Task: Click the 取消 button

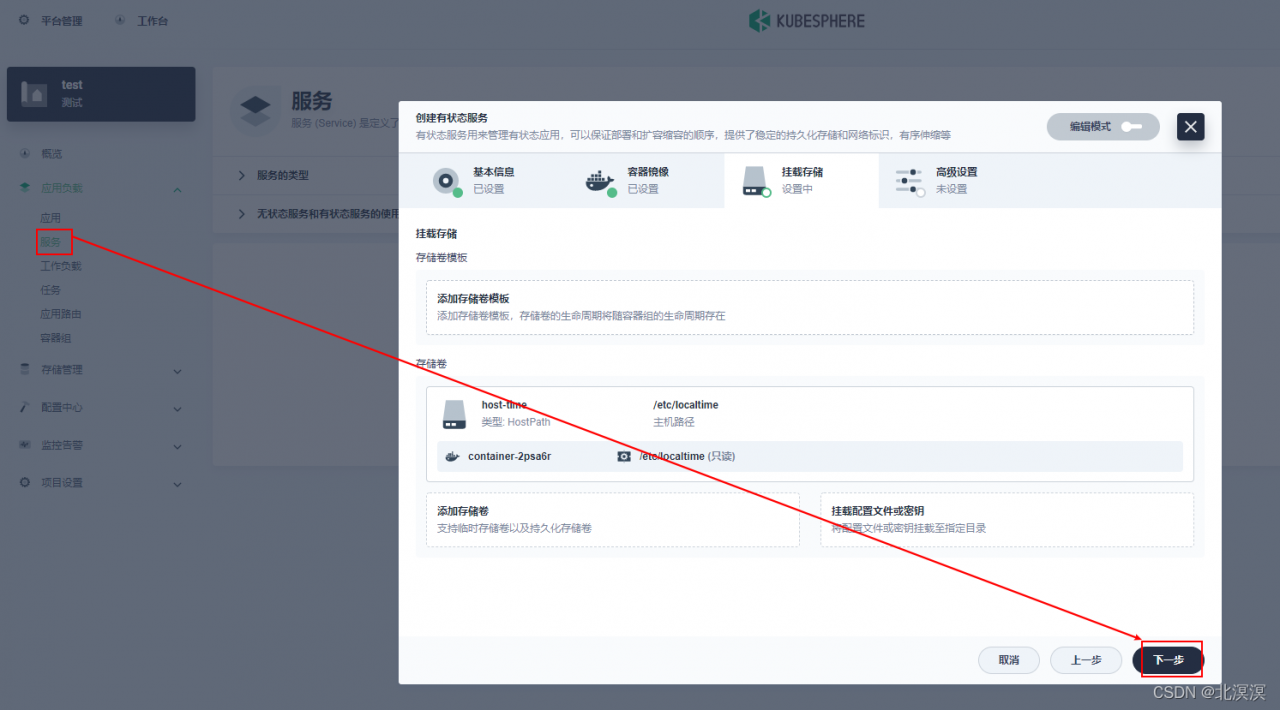Action: pyautogui.click(x=1009, y=660)
